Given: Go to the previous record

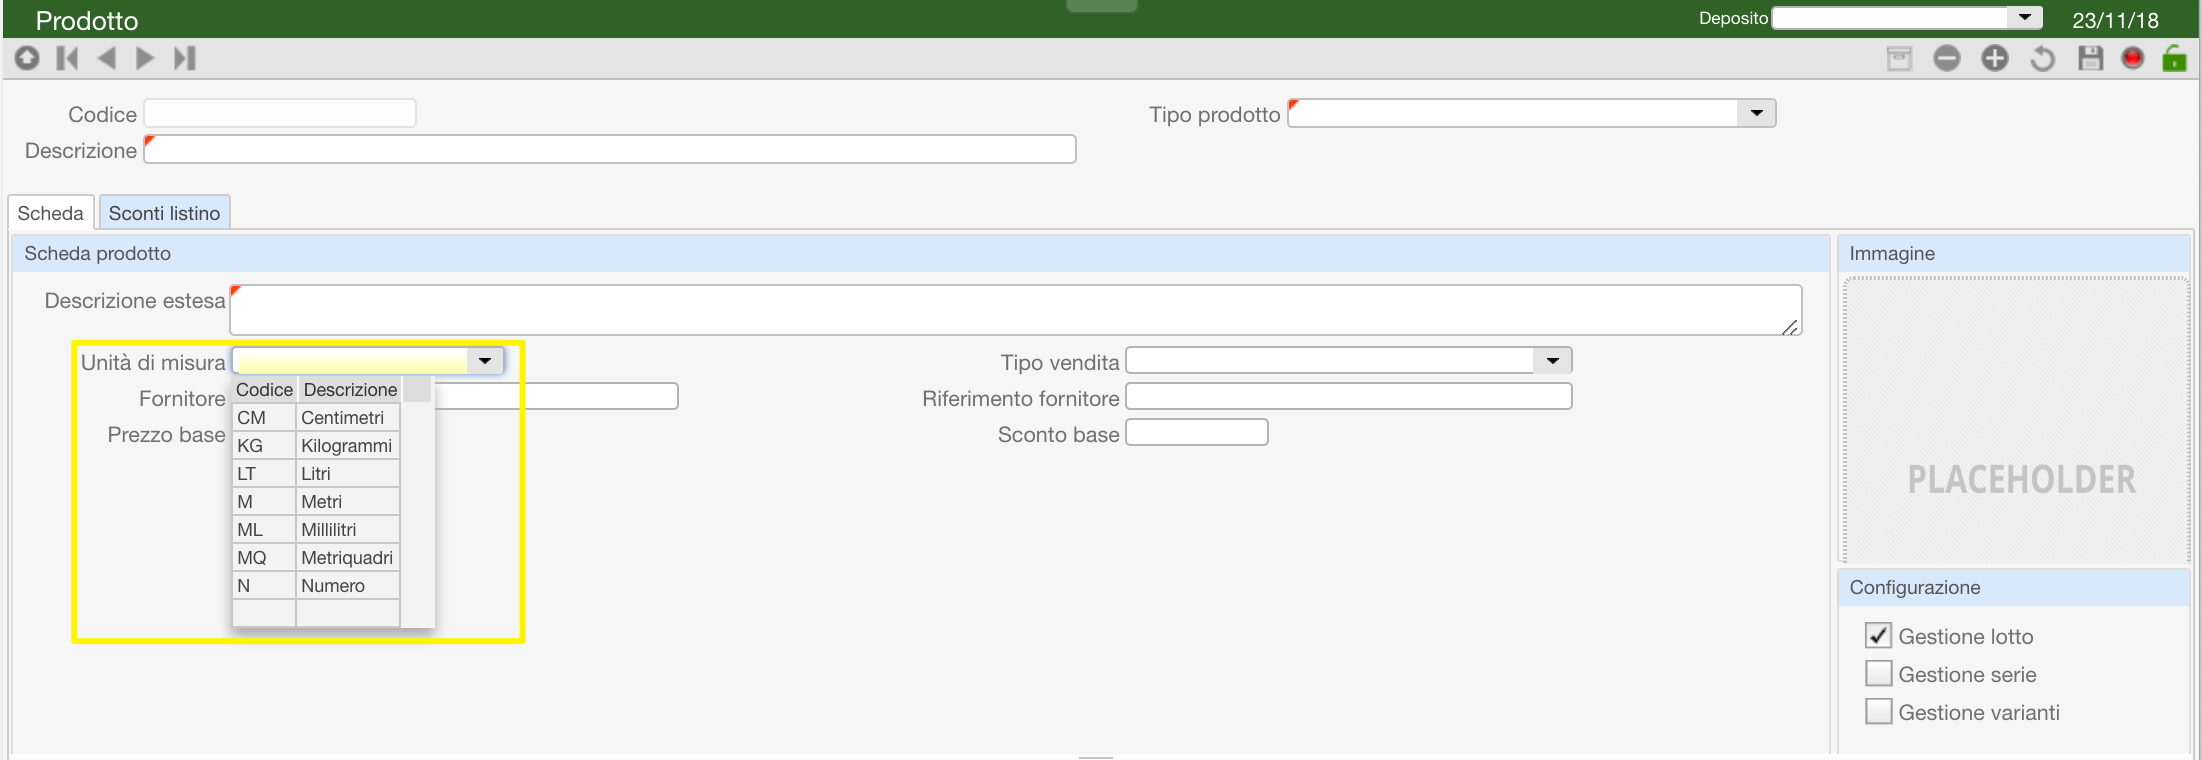Looking at the screenshot, I should pyautogui.click(x=107, y=58).
